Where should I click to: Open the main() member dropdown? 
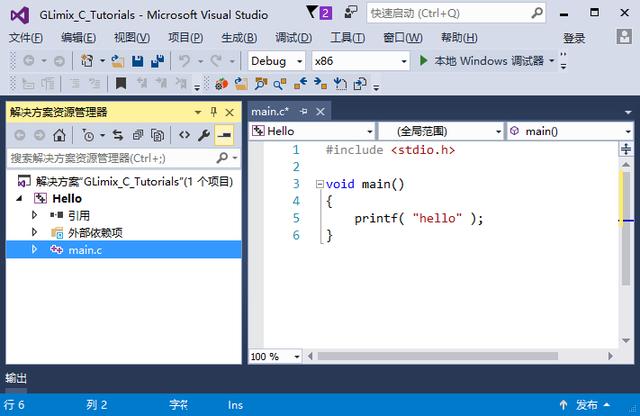(570, 131)
